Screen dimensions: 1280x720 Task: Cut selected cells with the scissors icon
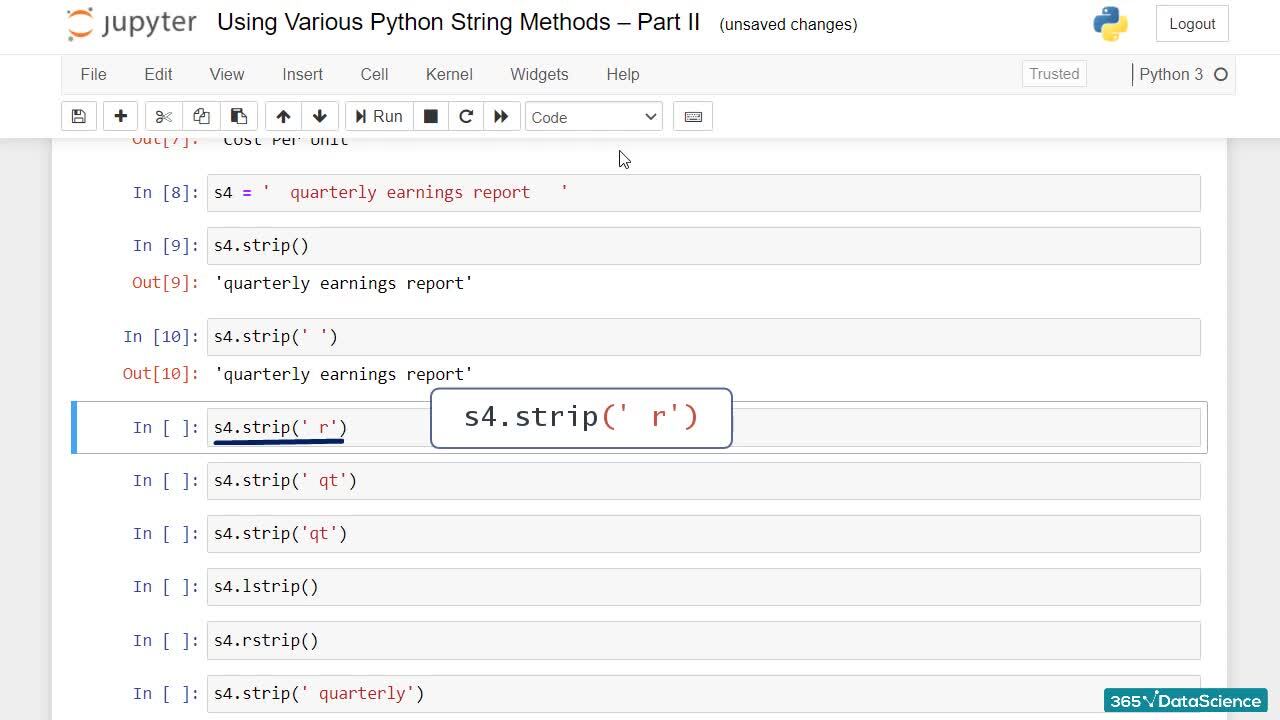pos(163,117)
